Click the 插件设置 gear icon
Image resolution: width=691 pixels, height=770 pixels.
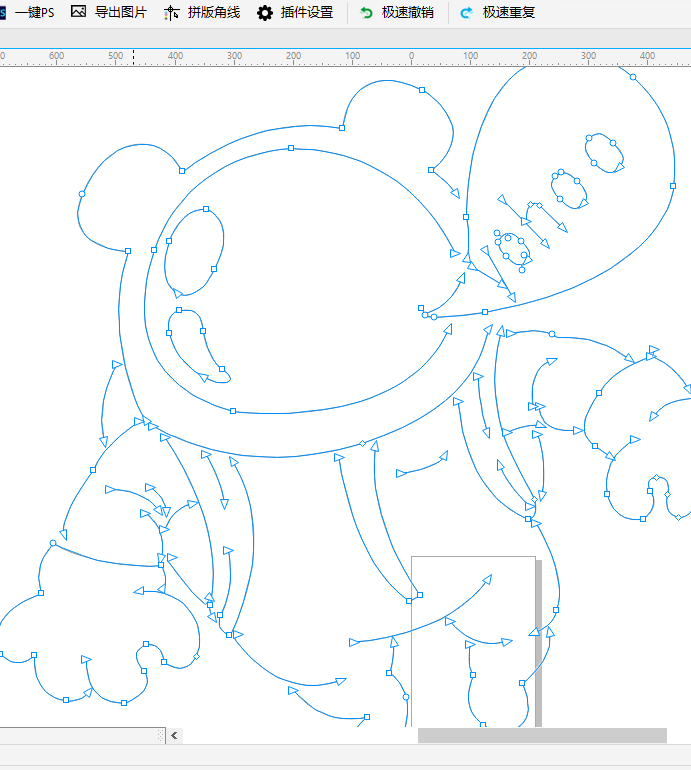click(265, 13)
